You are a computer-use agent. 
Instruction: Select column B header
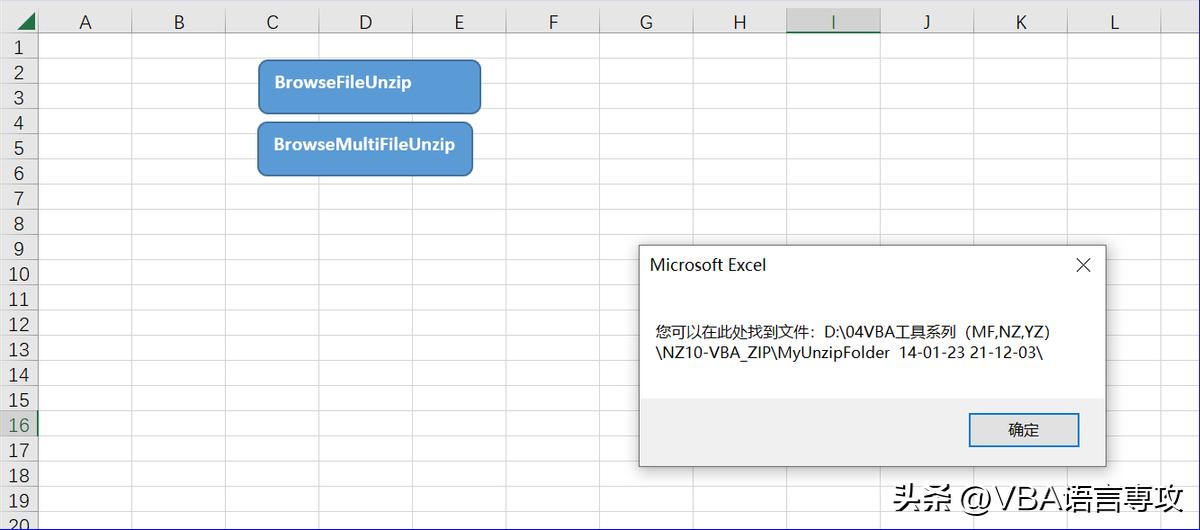coord(179,22)
